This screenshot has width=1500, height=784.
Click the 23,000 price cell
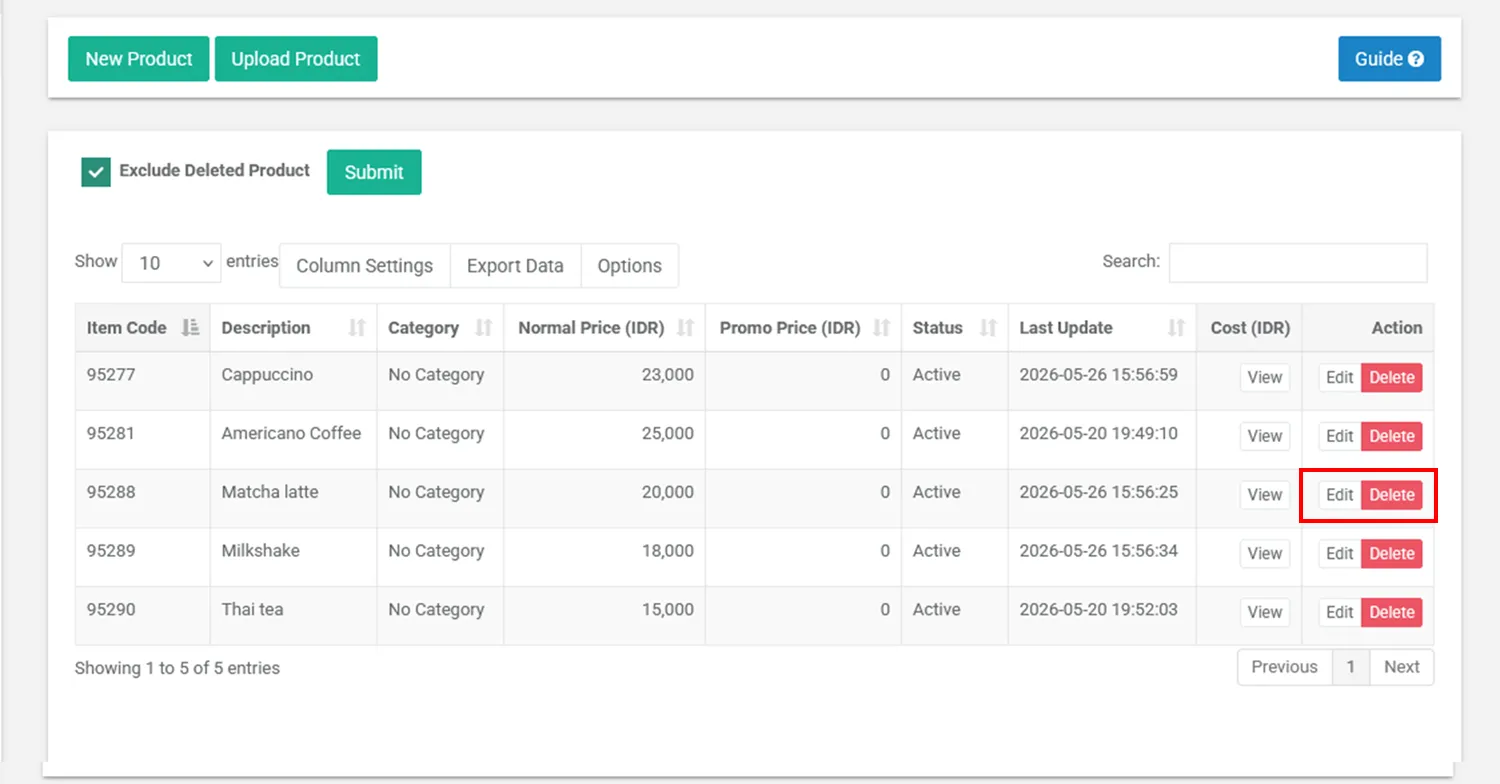pos(604,381)
